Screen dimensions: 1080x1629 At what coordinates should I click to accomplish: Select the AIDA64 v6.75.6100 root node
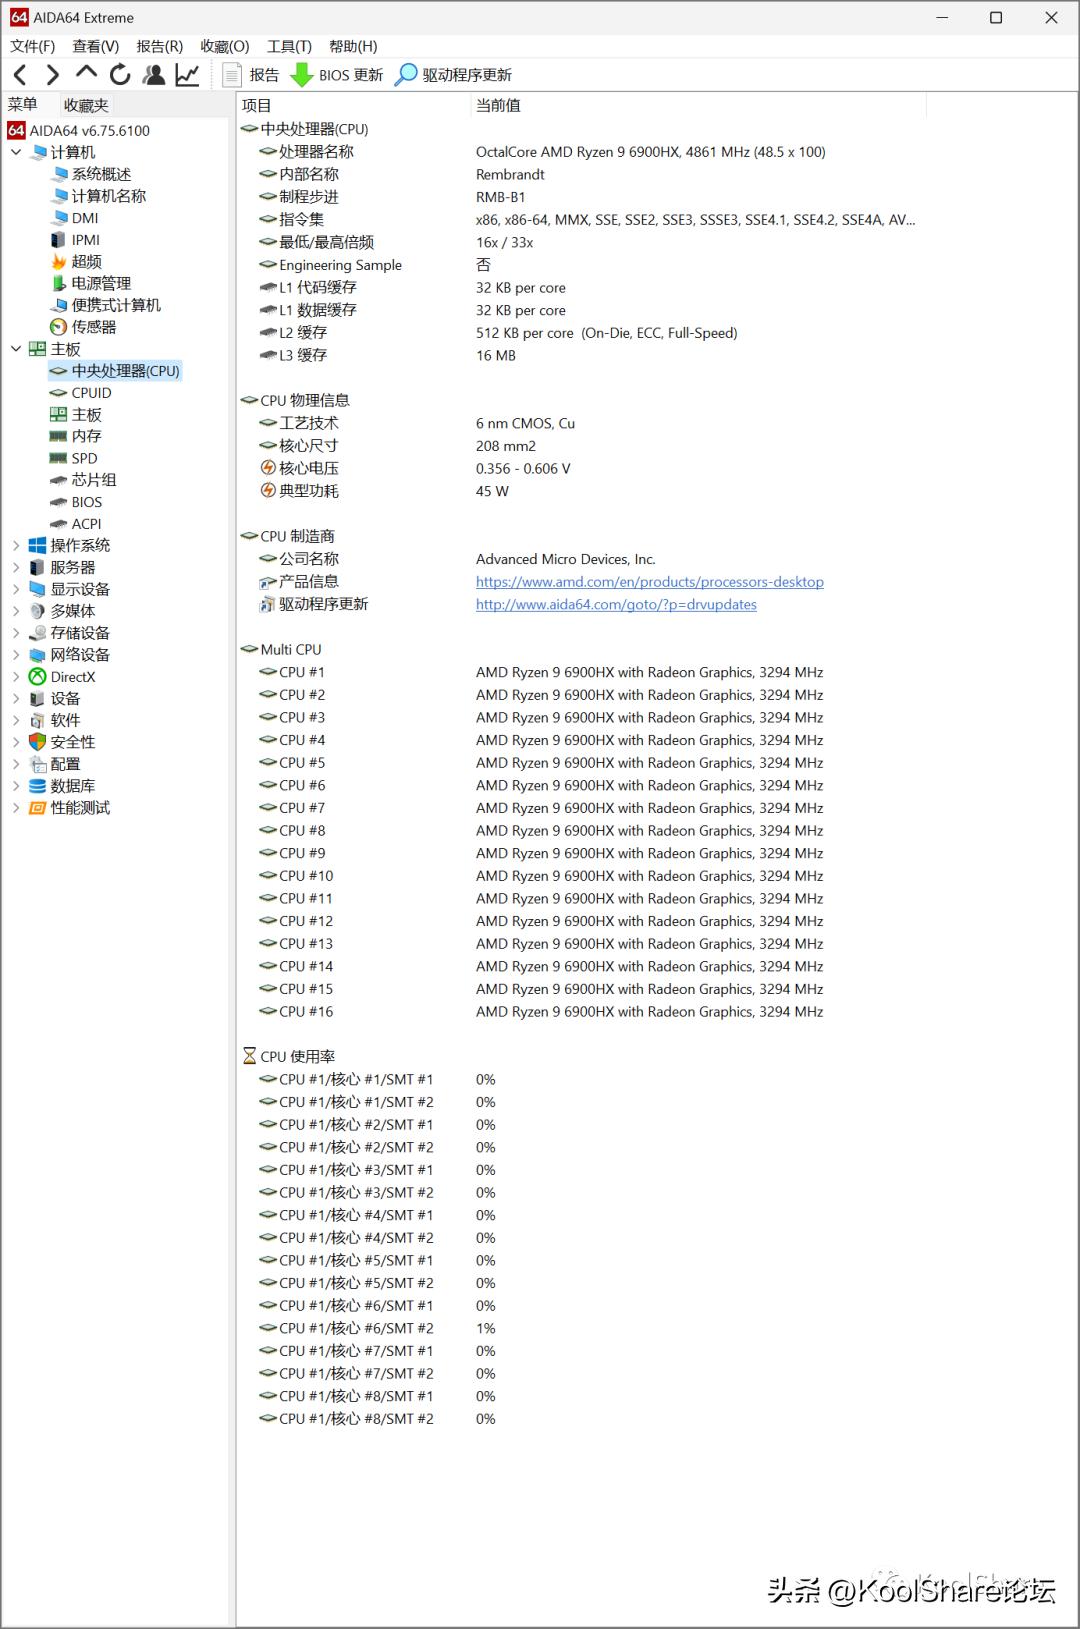coord(79,130)
